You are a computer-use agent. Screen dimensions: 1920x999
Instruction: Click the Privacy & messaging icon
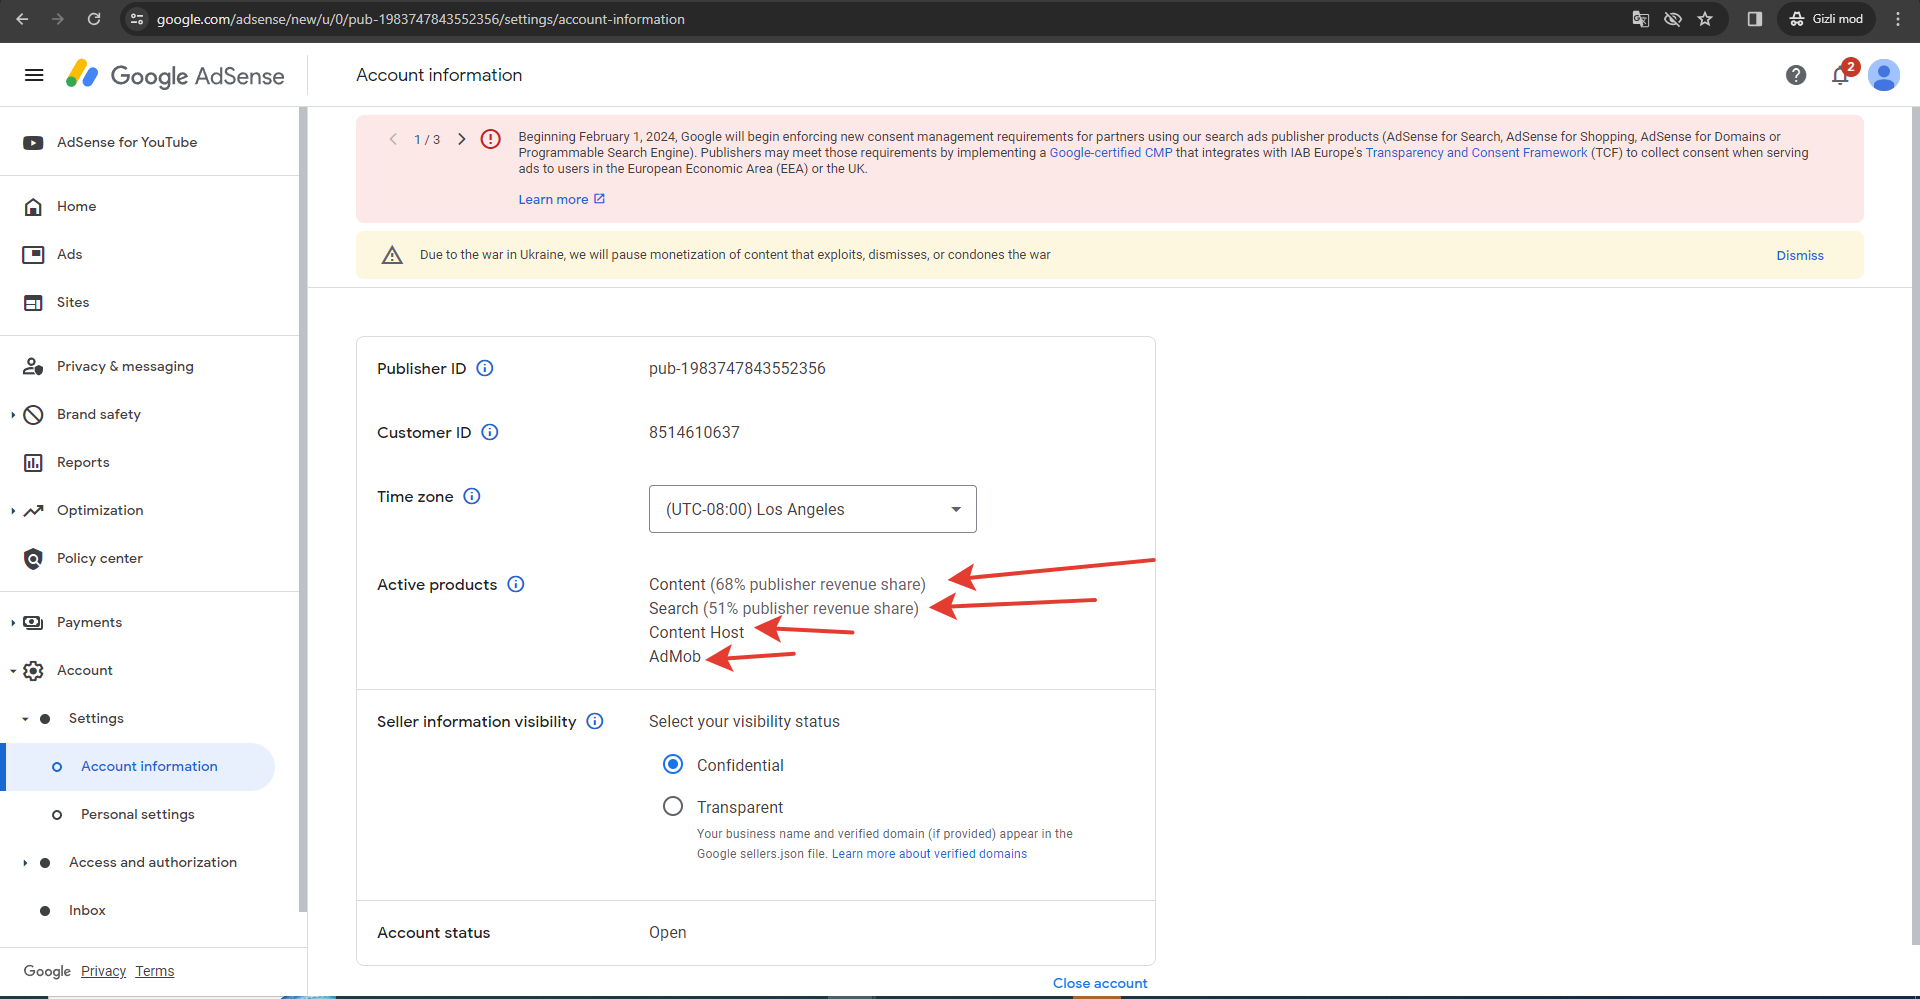pyautogui.click(x=33, y=367)
